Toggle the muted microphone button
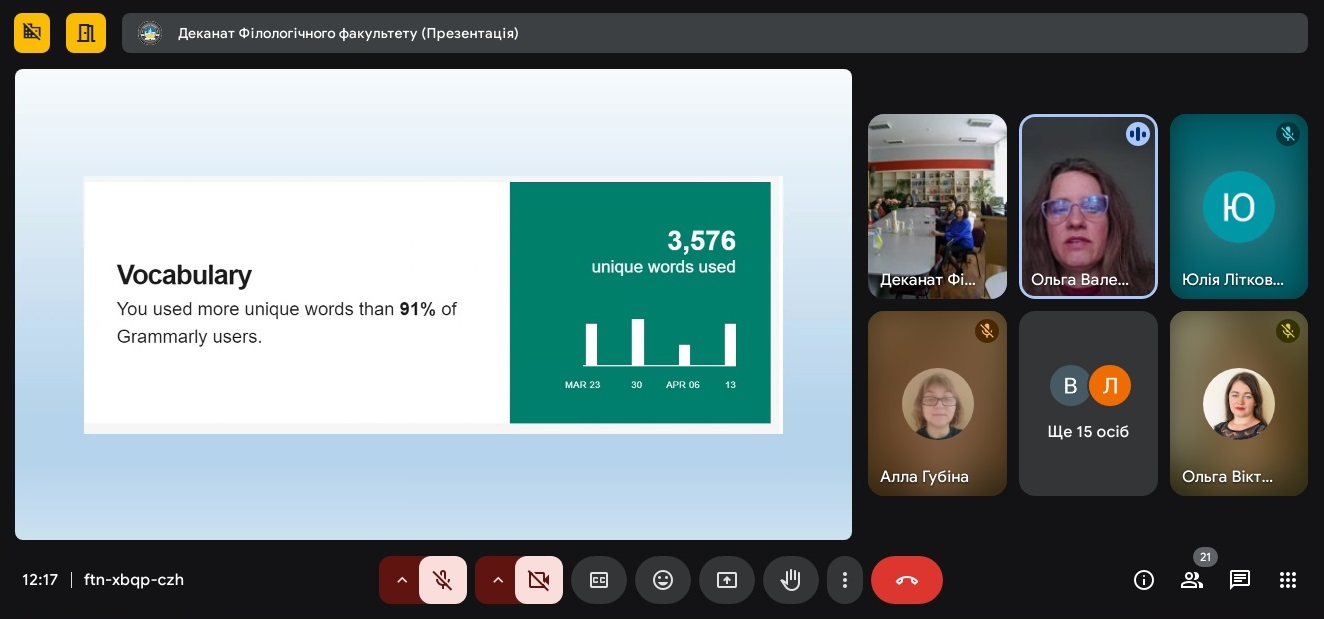The image size is (1324, 619). point(443,580)
